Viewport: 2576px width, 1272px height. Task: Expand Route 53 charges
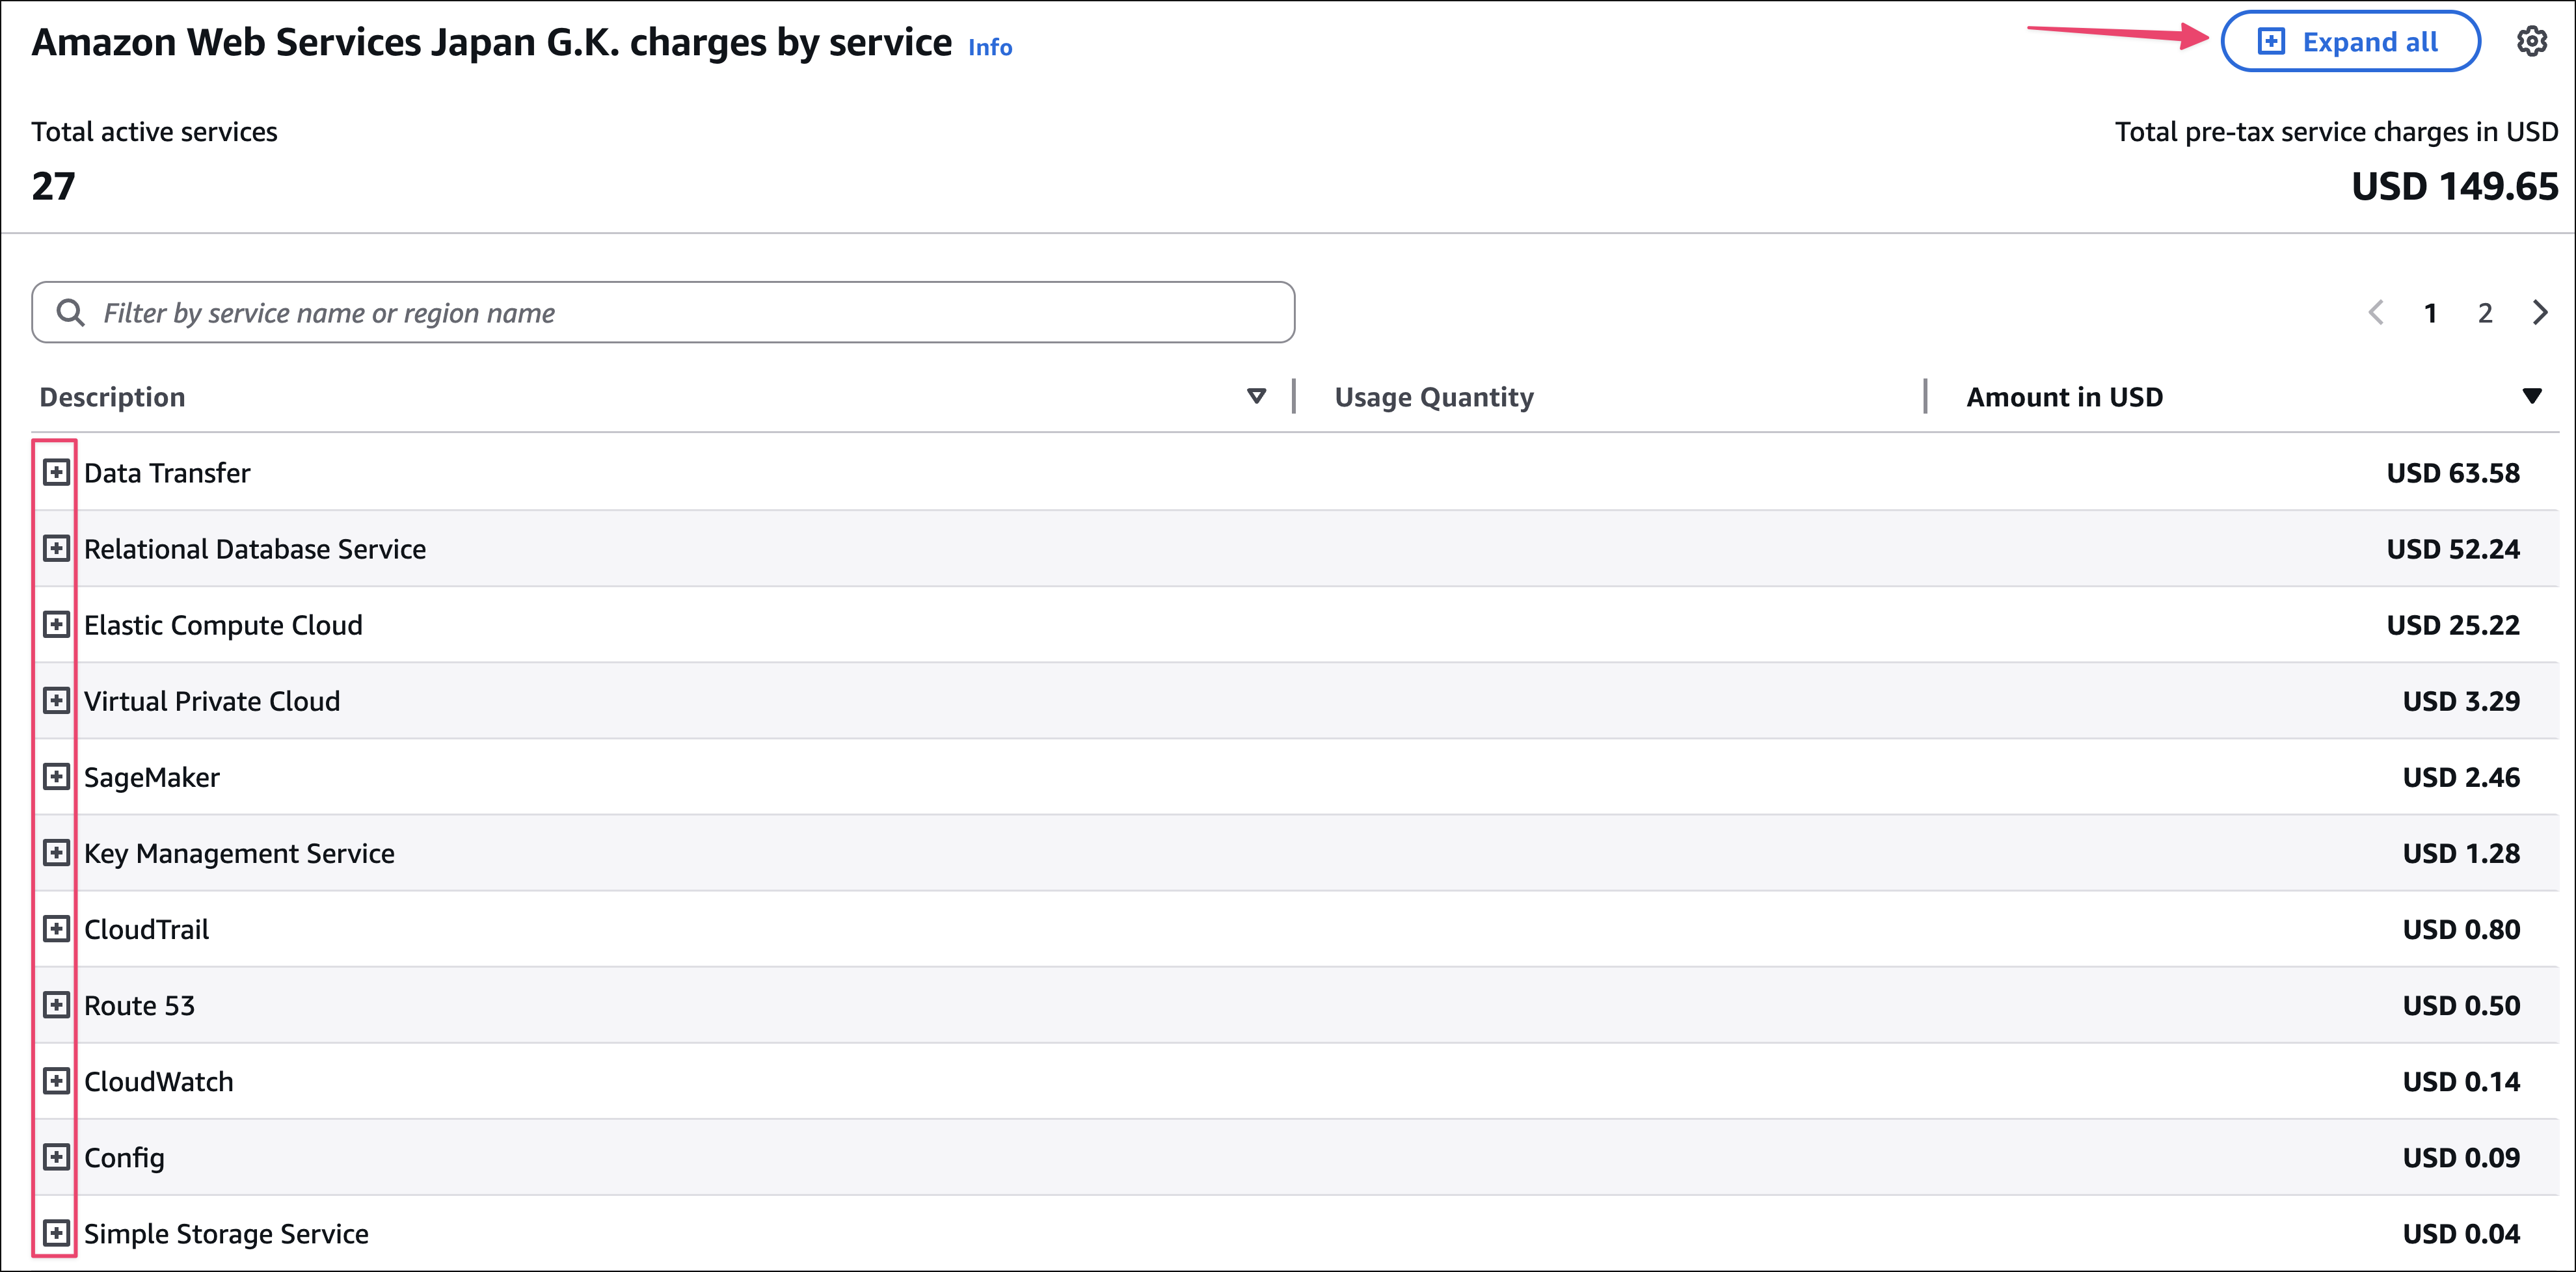pos(56,1004)
